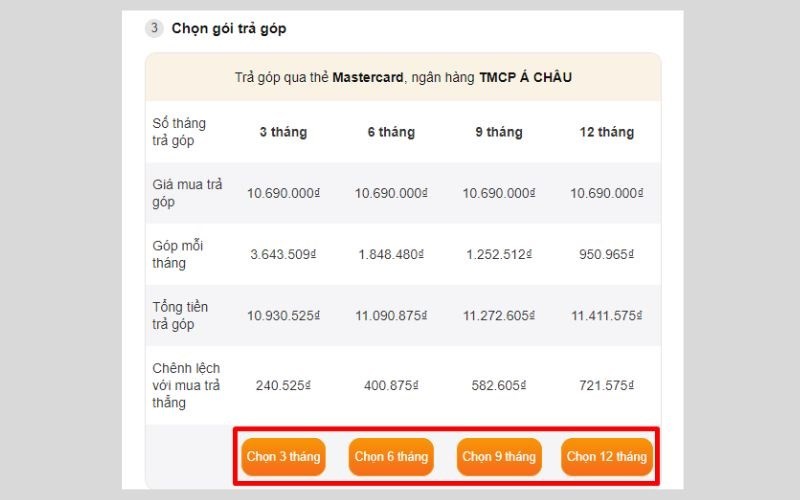Click the 950.965₫ monthly payment value
This screenshot has width=800, height=500.
click(606, 254)
